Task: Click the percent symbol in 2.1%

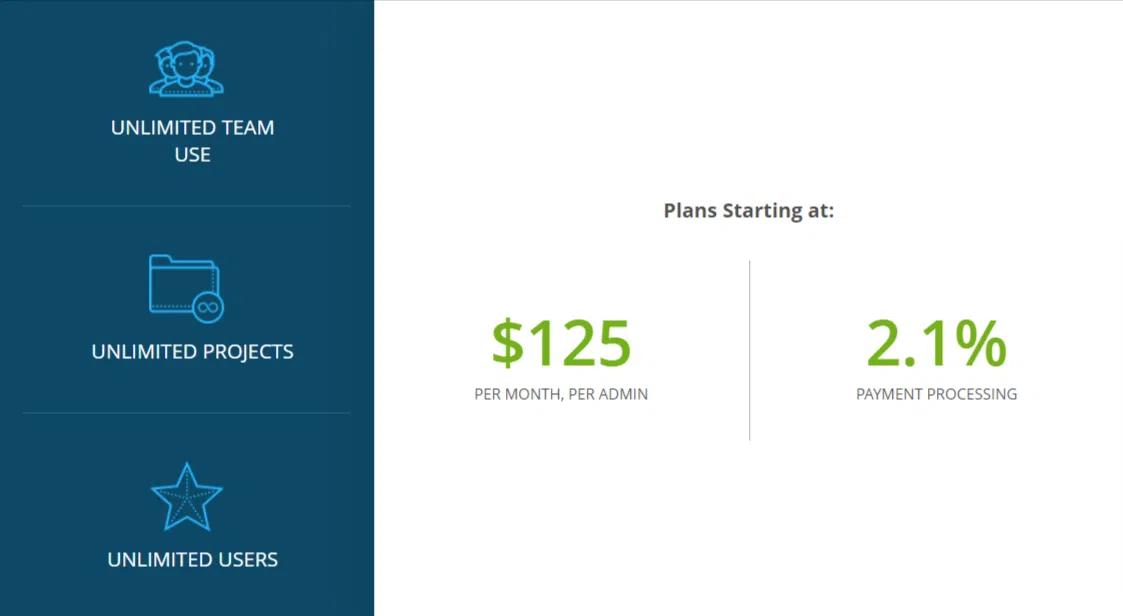Action: coord(981,343)
